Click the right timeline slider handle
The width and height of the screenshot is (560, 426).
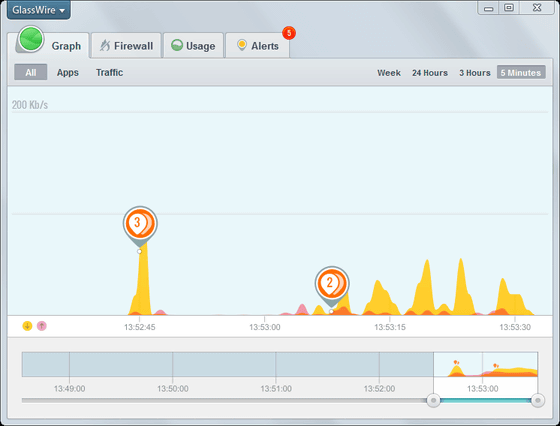pyautogui.click(x=538, y=400)
